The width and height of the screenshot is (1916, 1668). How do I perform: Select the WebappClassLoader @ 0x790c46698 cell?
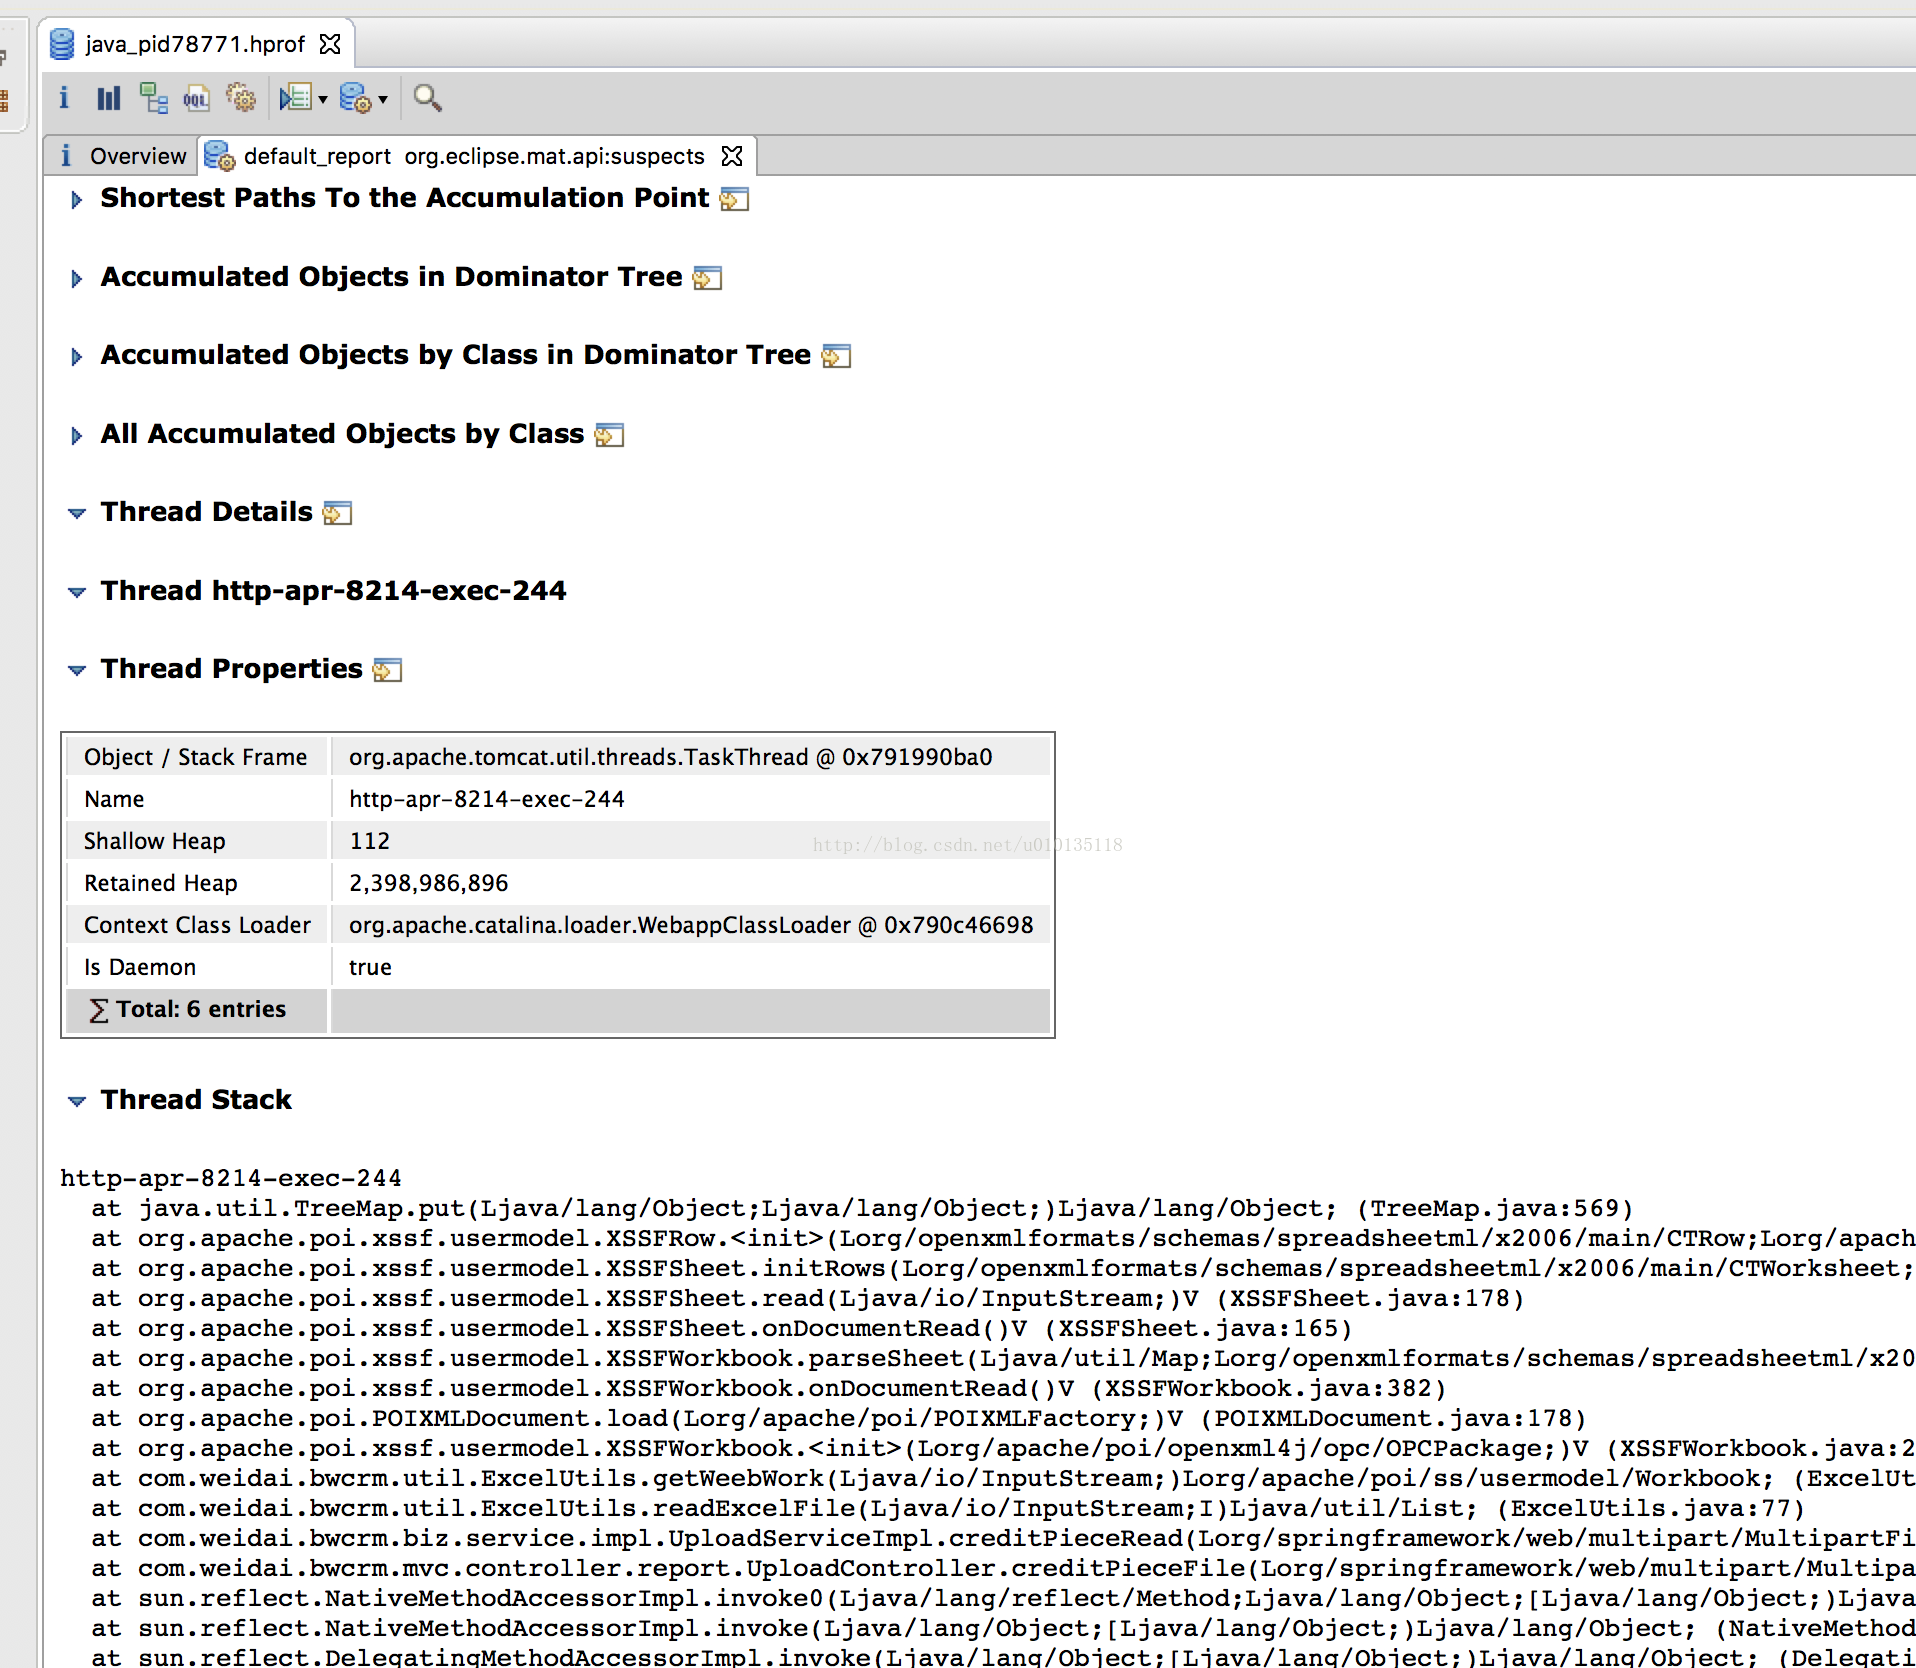tap(690, 925)
